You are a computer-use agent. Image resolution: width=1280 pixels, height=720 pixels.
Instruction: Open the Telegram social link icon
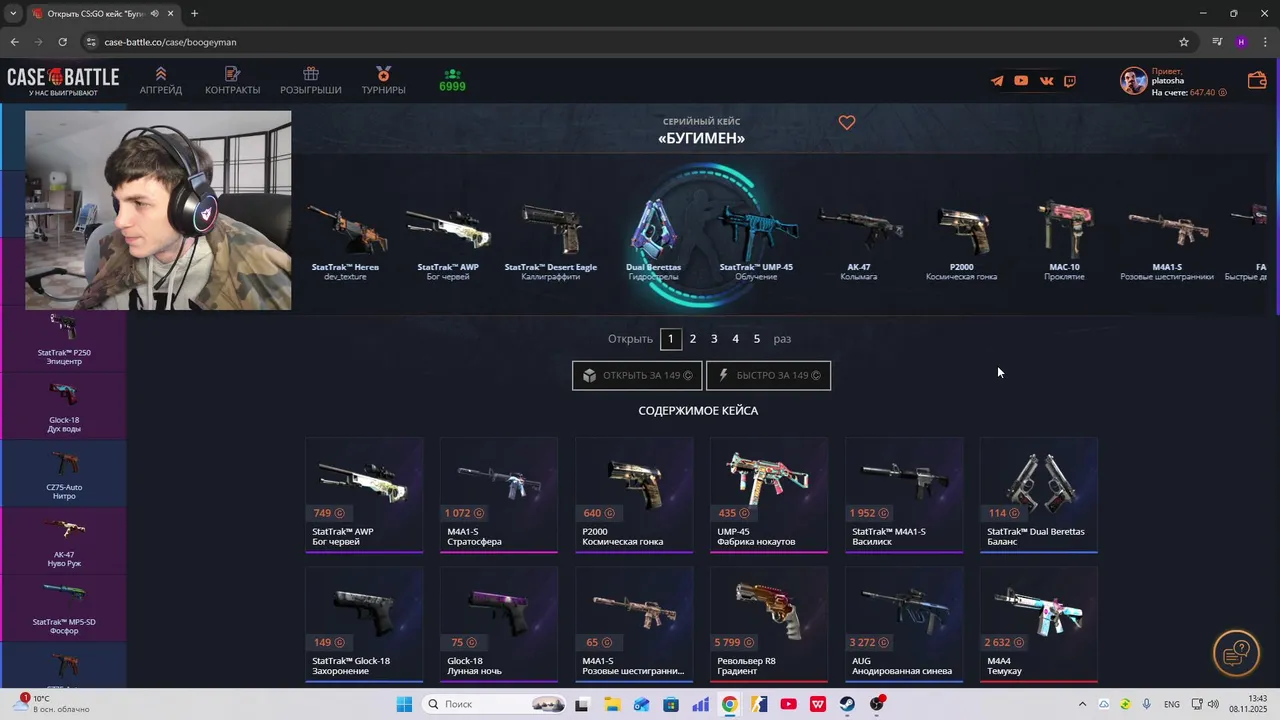pos(997,81)
